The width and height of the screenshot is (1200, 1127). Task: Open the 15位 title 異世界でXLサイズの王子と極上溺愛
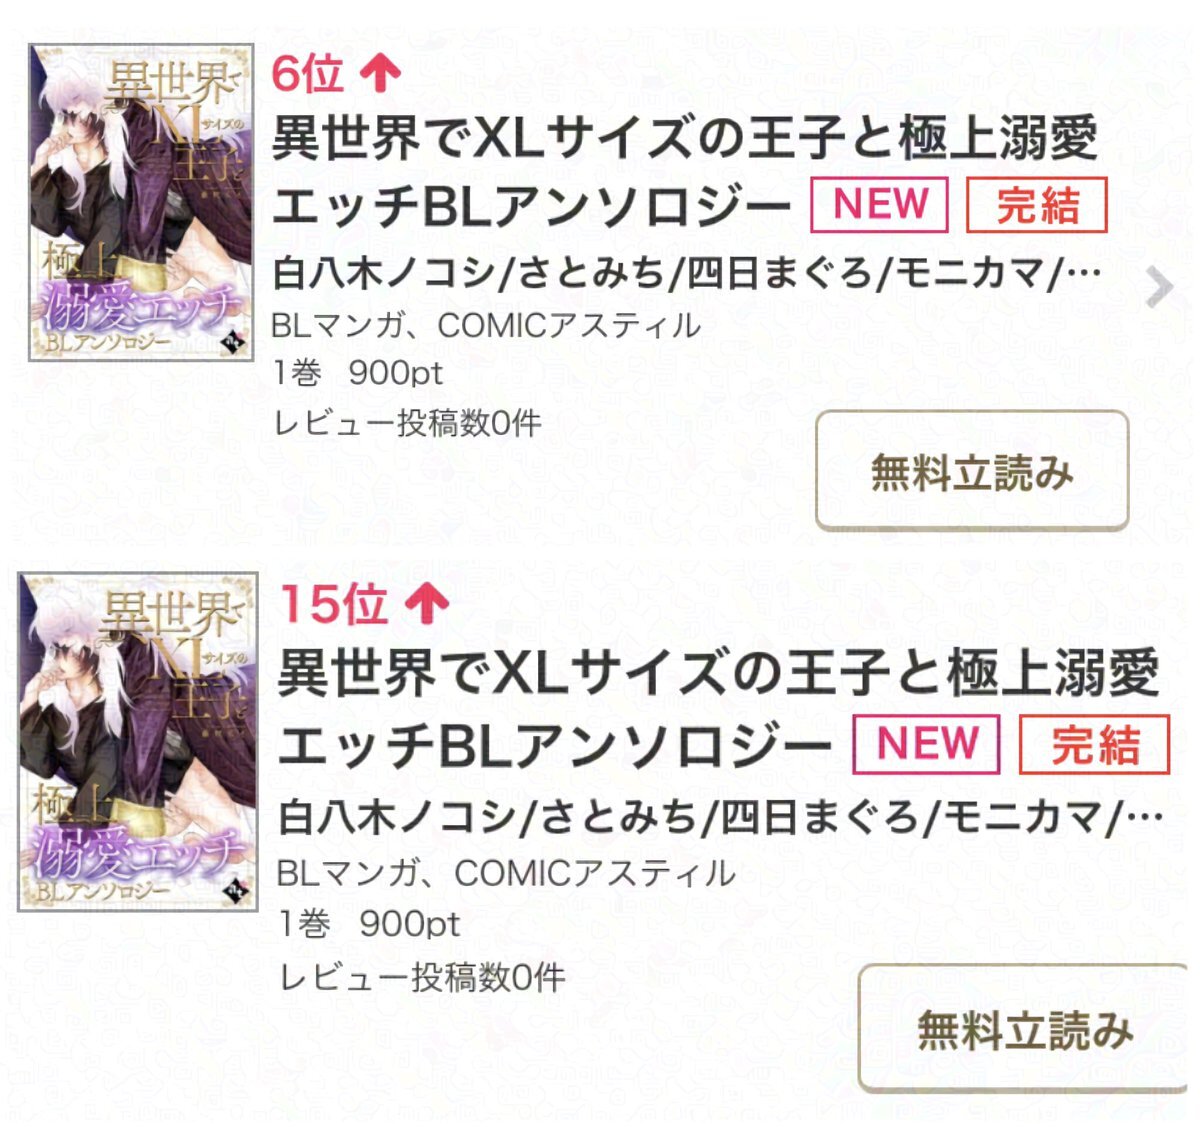pyautogui.click(x=718, y=672)
